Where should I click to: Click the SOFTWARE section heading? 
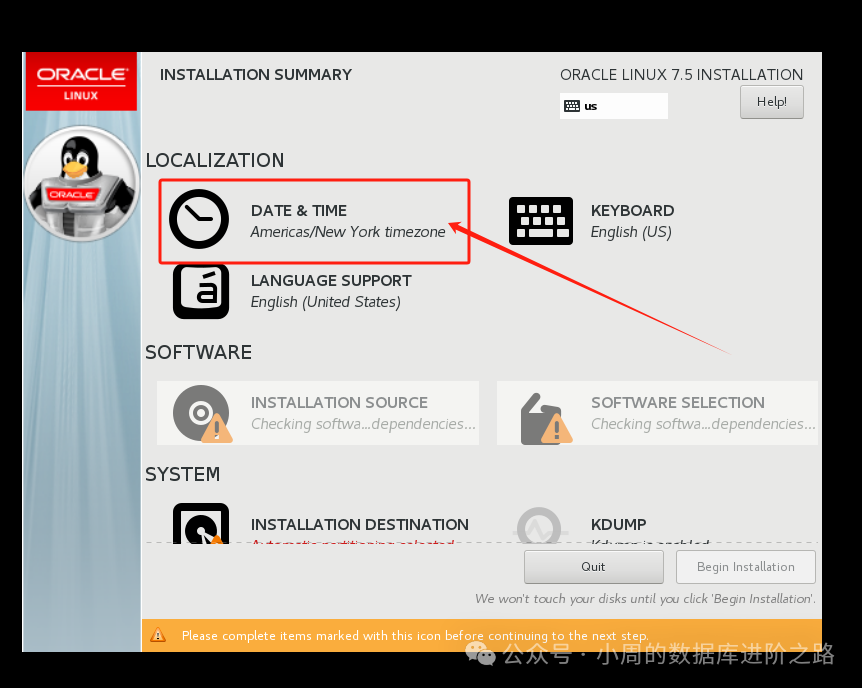coord(198,353)
